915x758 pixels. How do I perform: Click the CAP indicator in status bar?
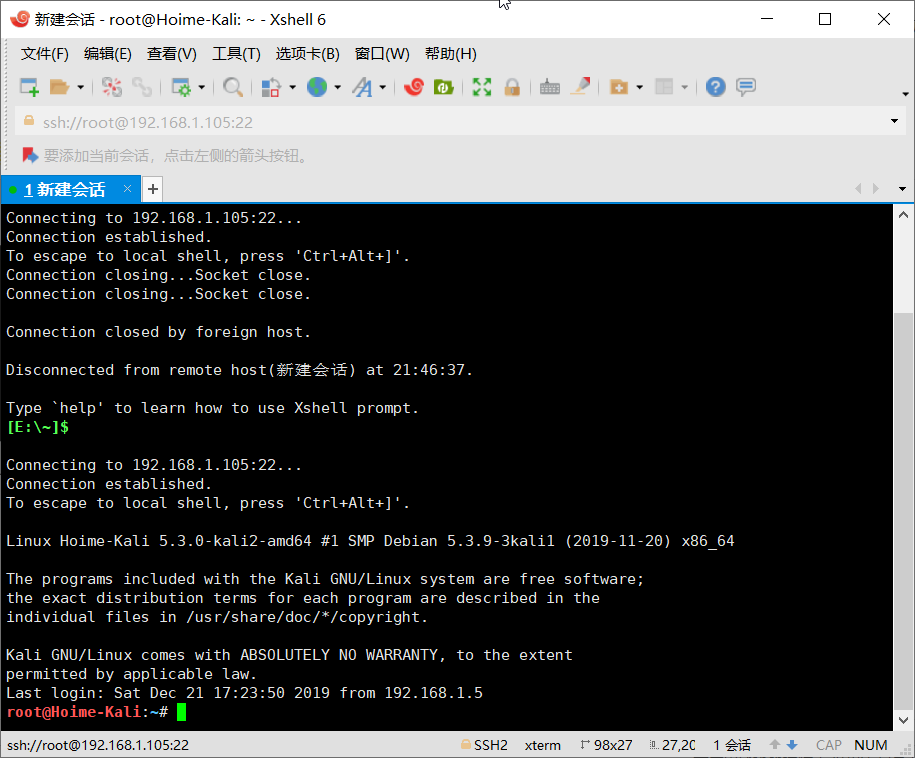(829, 745)
